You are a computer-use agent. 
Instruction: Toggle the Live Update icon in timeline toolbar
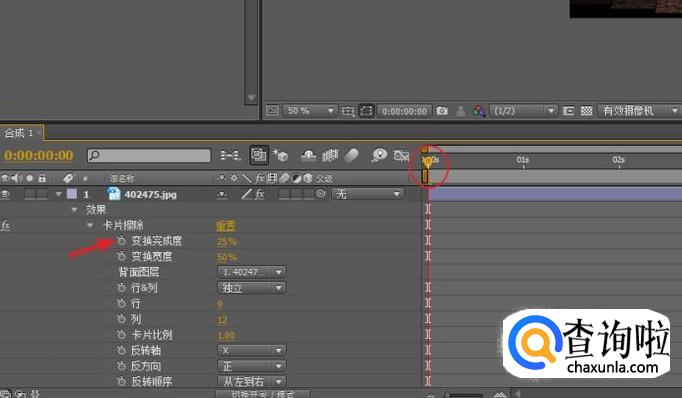[259, 155]
